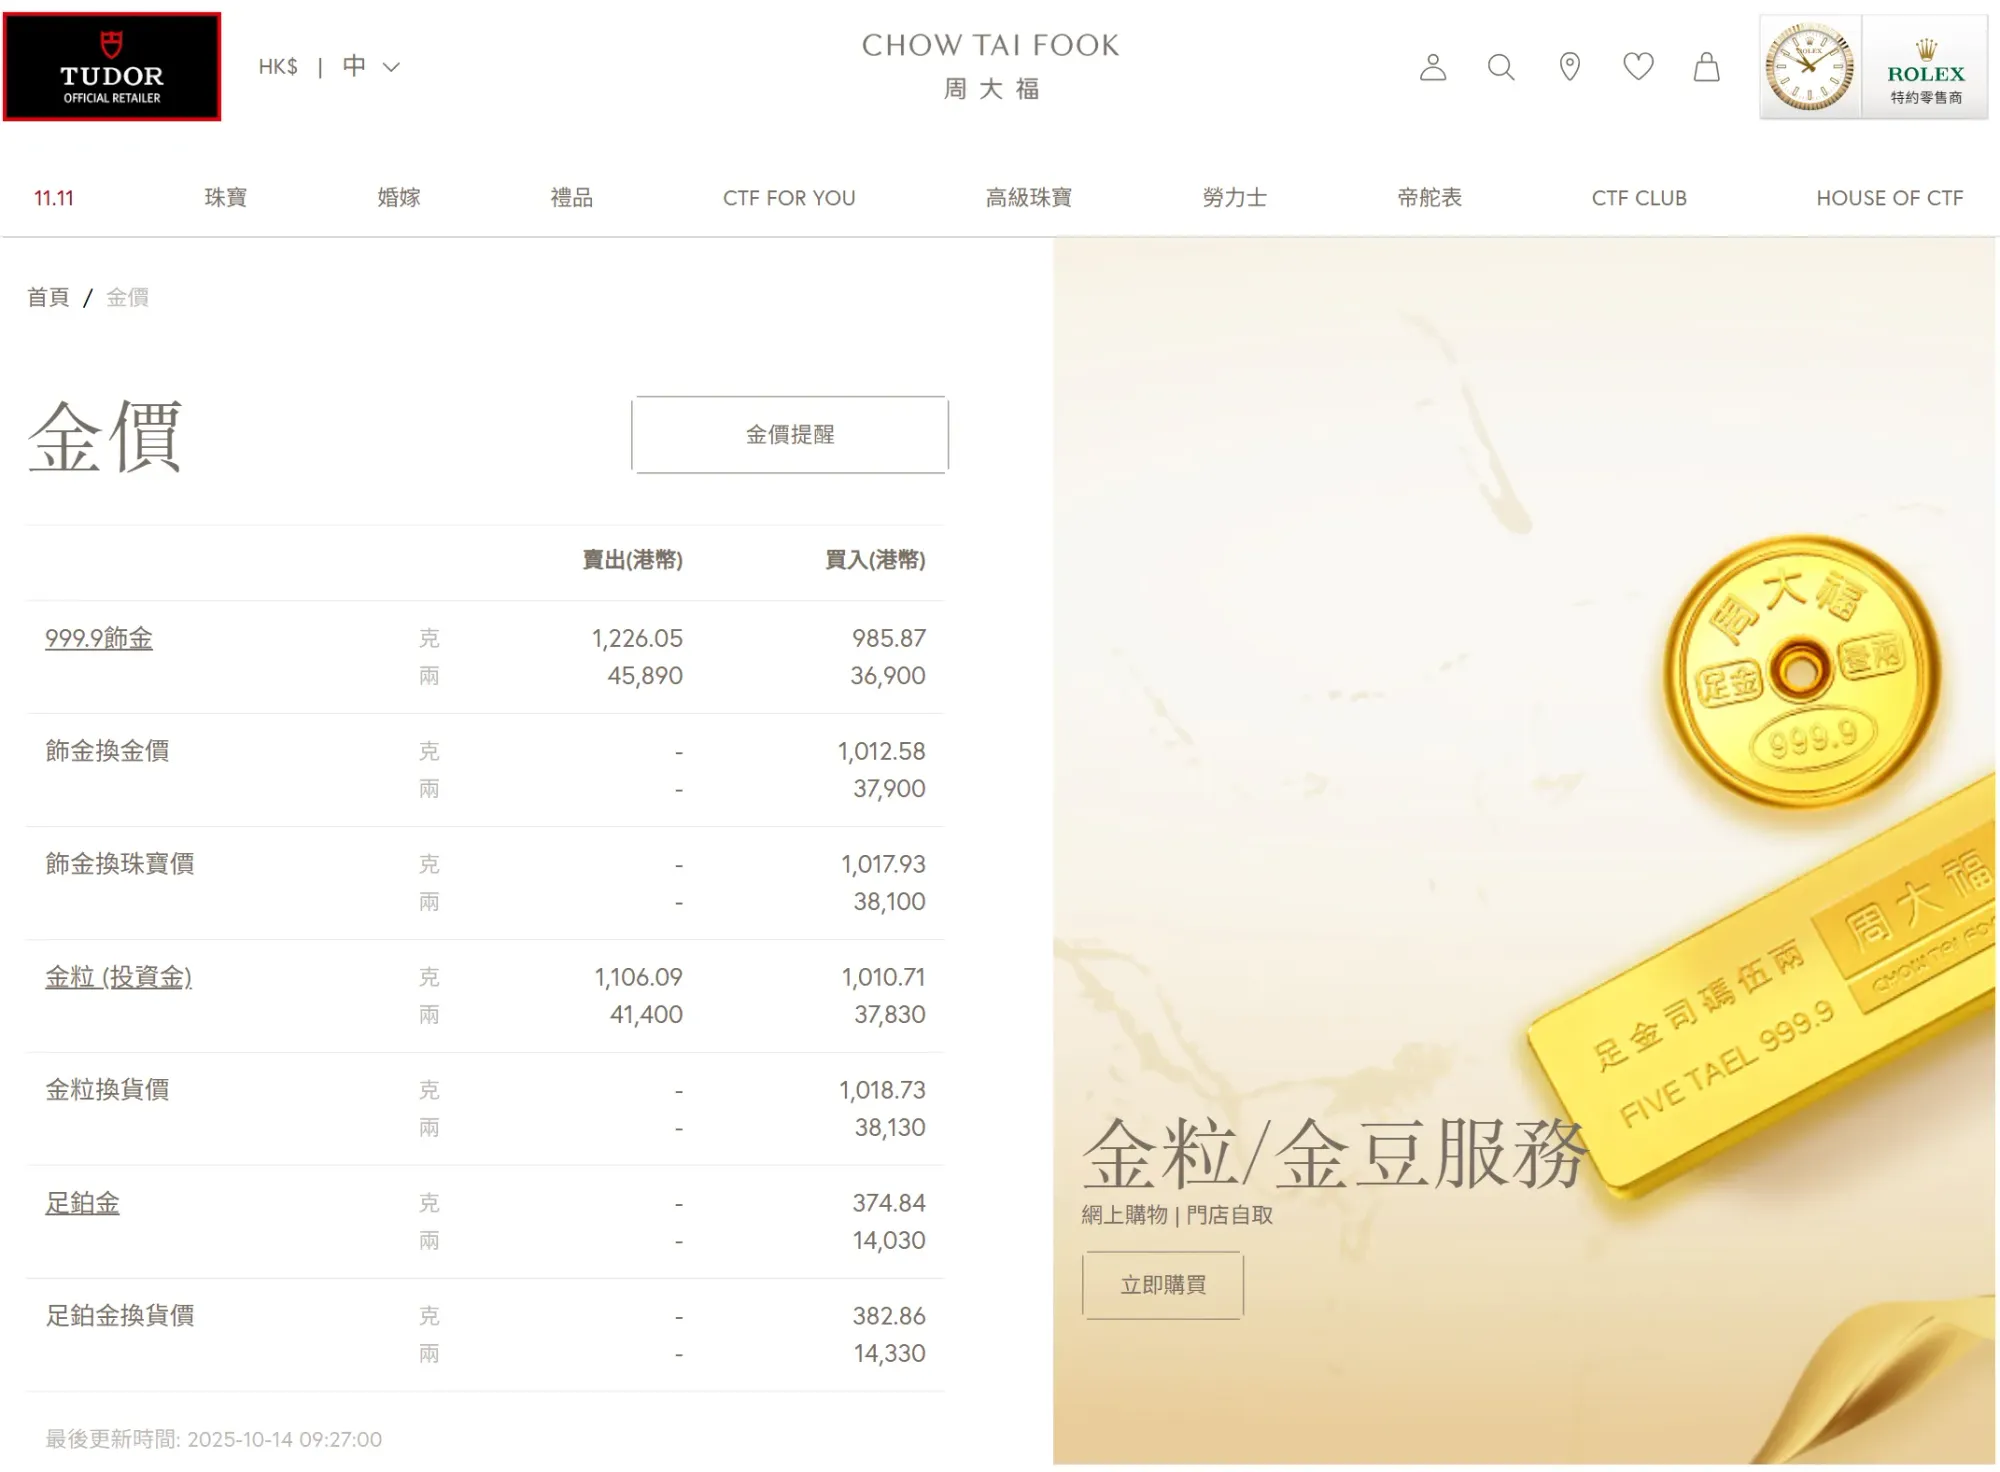Follow the 金粒 (投資金) link

click(x=118, y=977)
